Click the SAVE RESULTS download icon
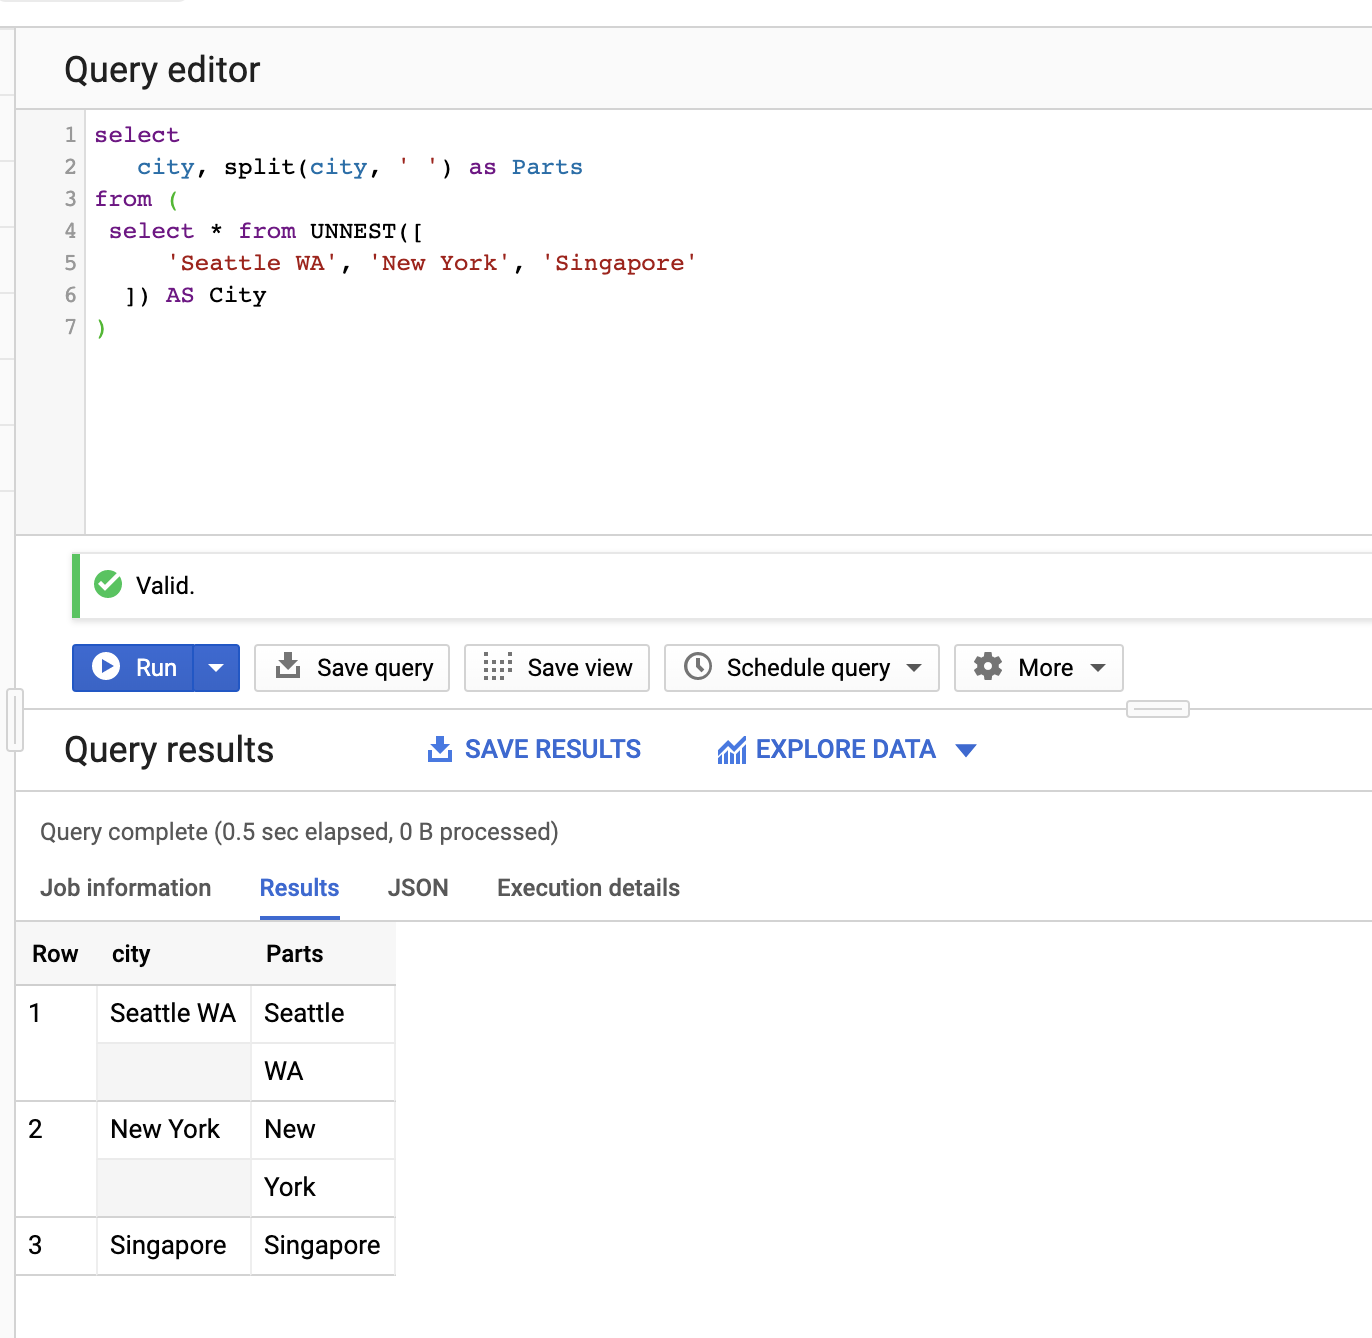Image resolution: width=1372 pixels, height=1338 pixels. click(x=440, y=749)
